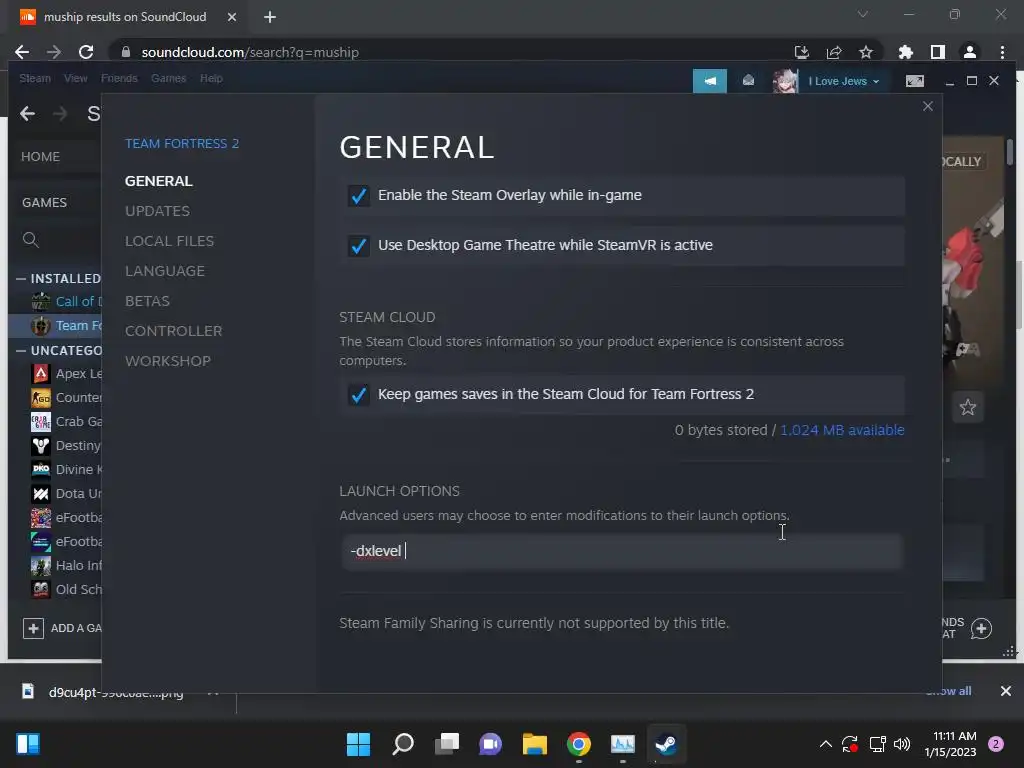Select Dota Underlords in library list

pyautogui.click(x=67, y=493)
